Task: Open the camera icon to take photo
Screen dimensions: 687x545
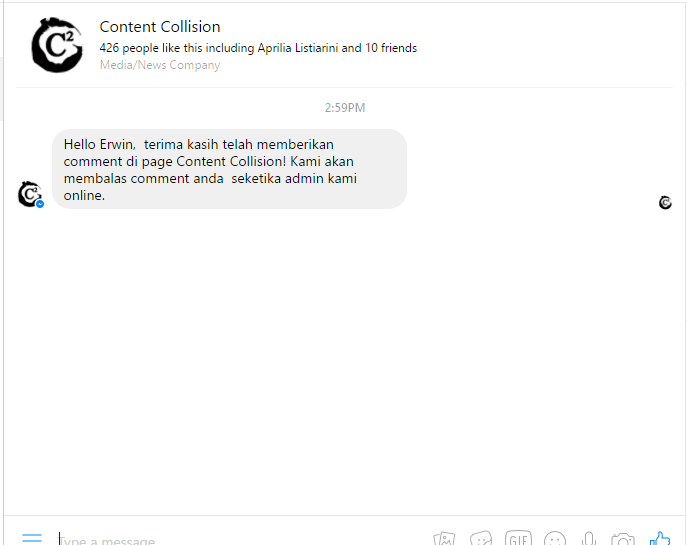Action: coord(623,539)
